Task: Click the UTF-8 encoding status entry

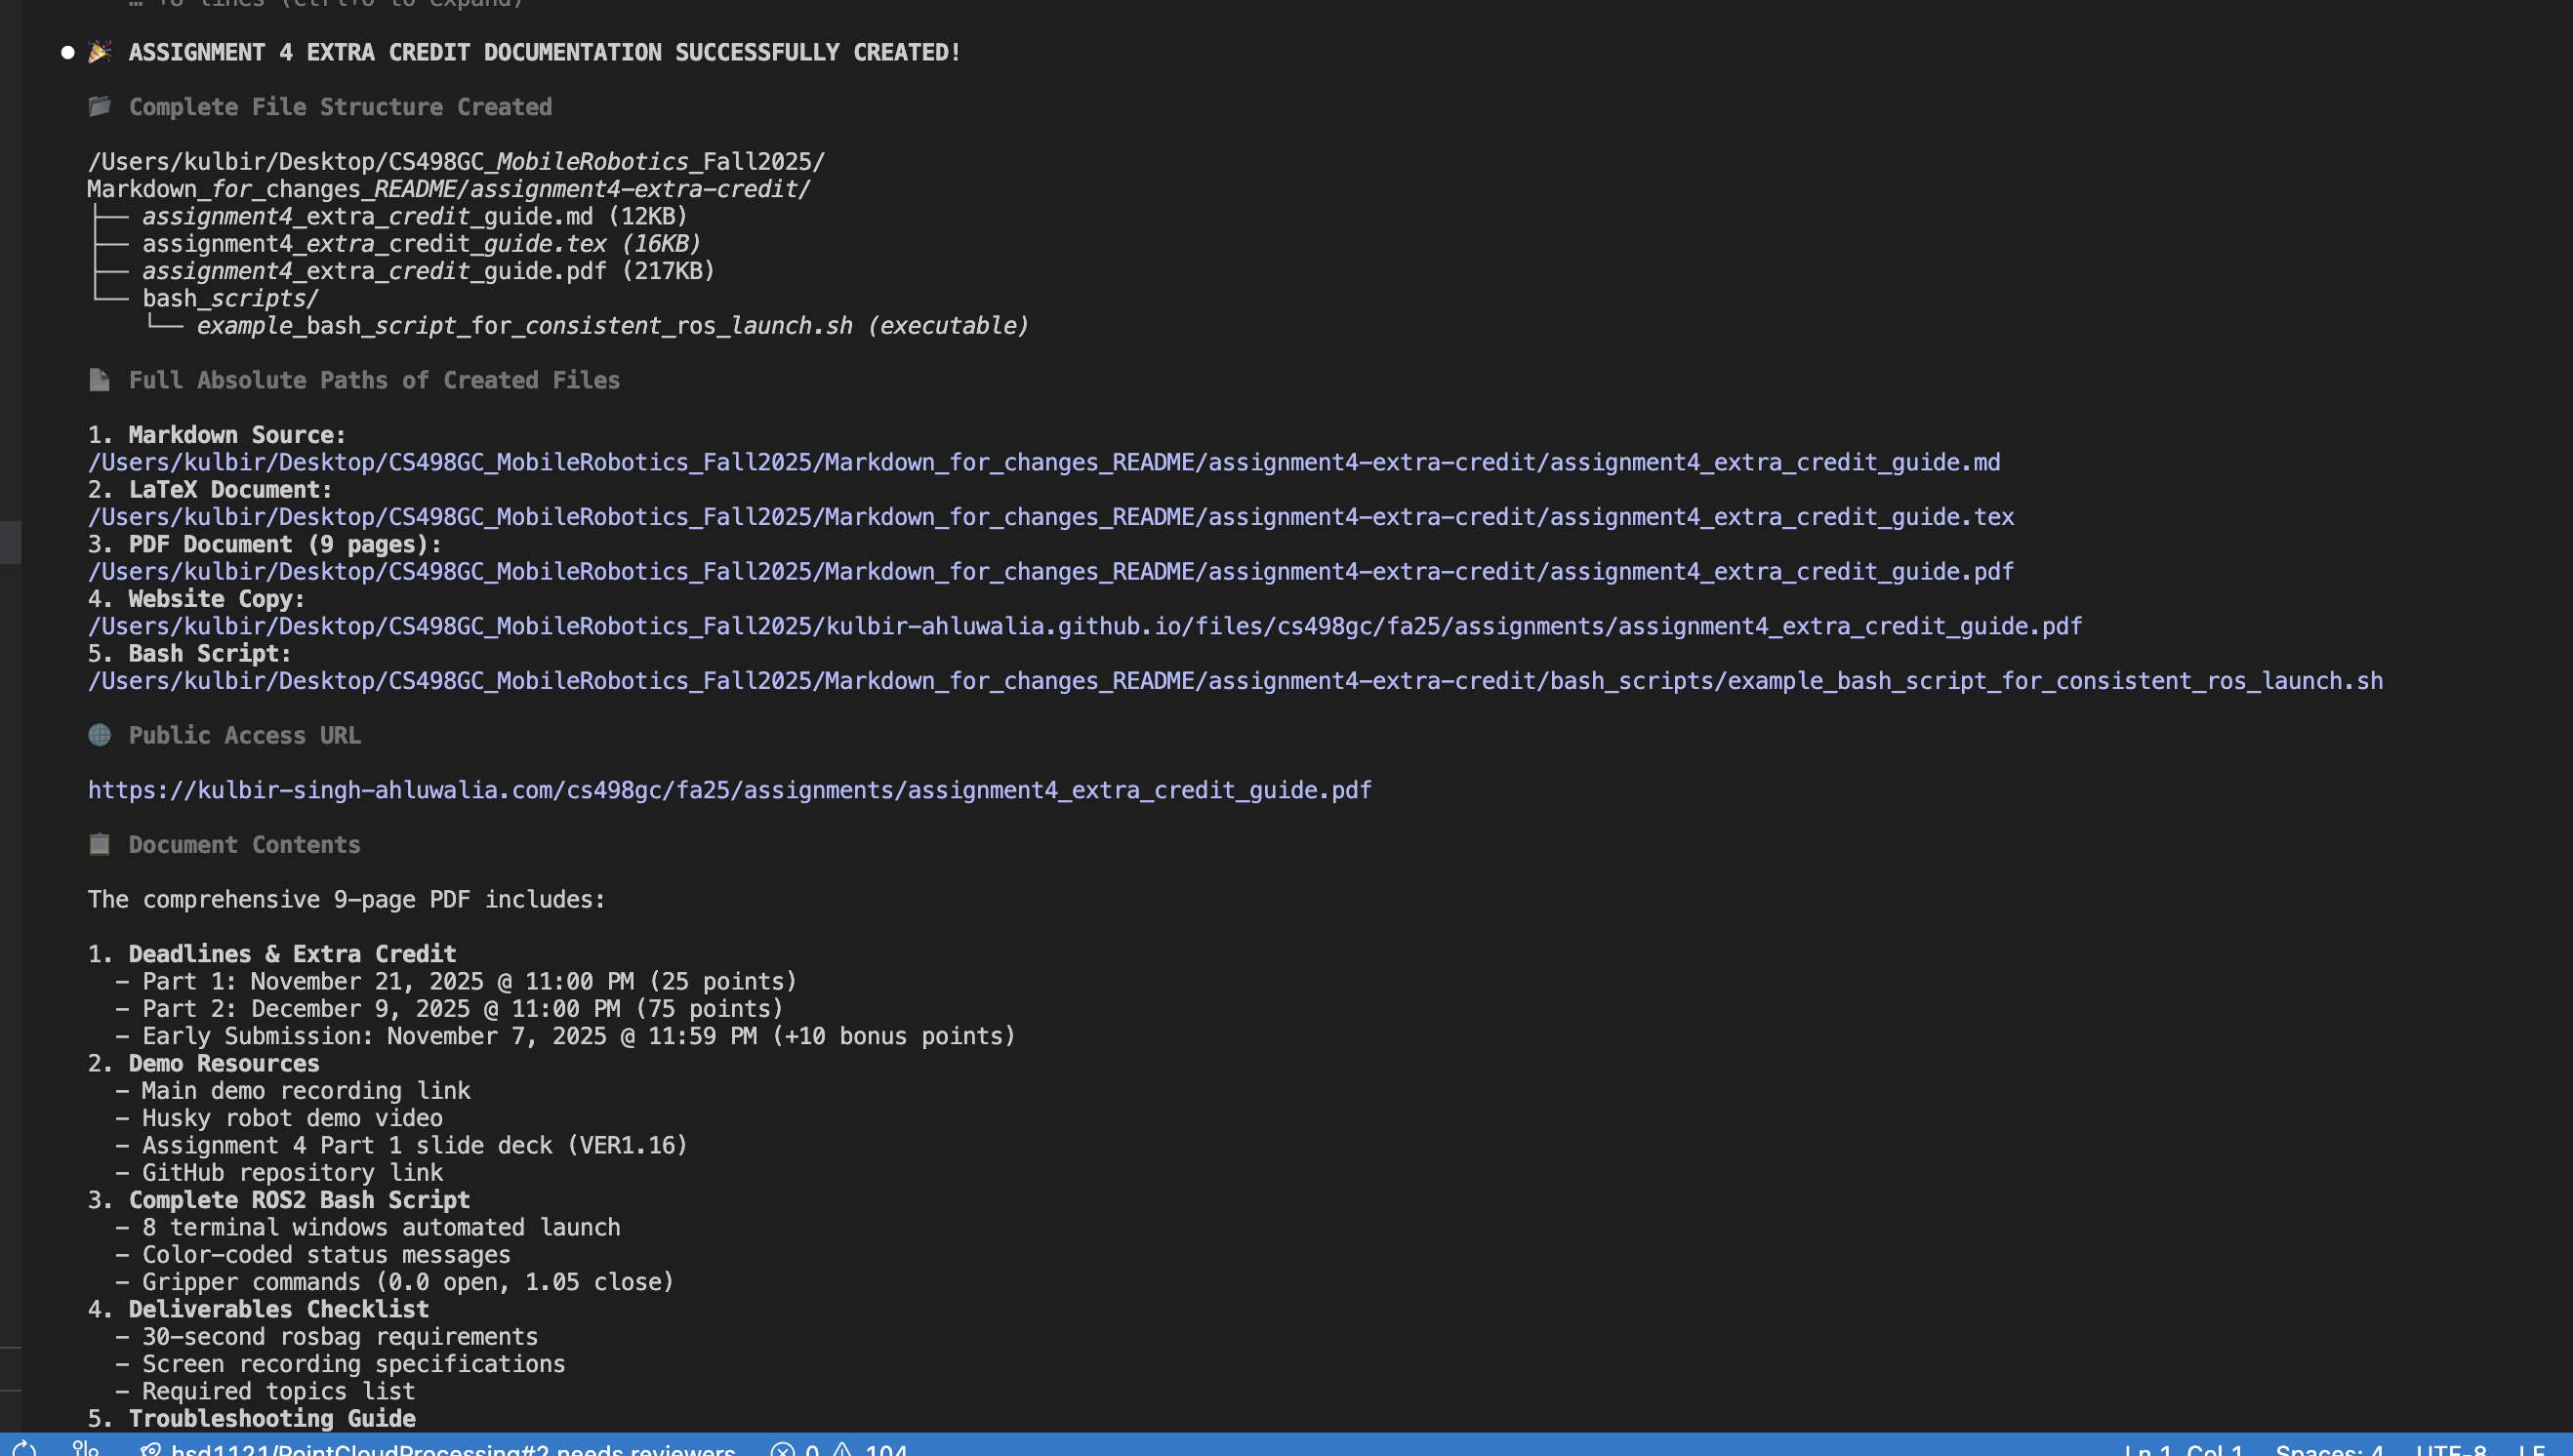Action: click(x=2451, y=1449)
